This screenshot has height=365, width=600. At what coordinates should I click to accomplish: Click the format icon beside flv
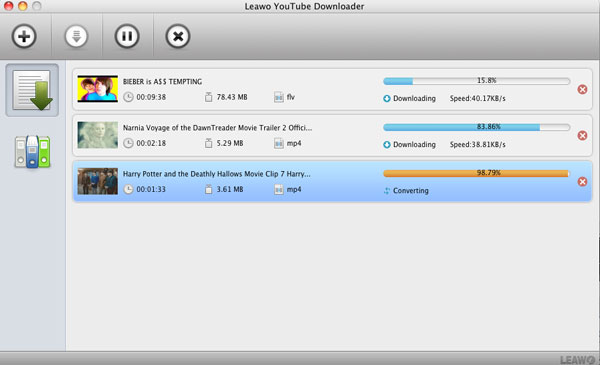pos(279,97)
